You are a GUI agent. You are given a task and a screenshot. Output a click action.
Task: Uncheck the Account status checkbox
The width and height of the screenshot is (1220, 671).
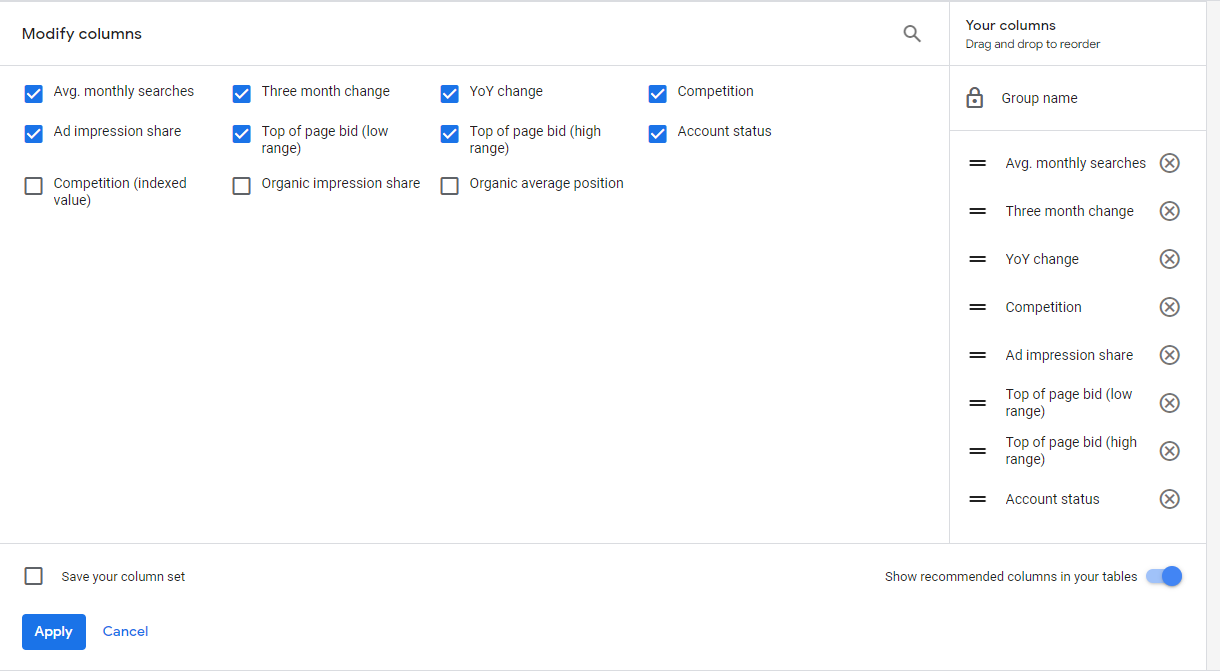point(657,134)
